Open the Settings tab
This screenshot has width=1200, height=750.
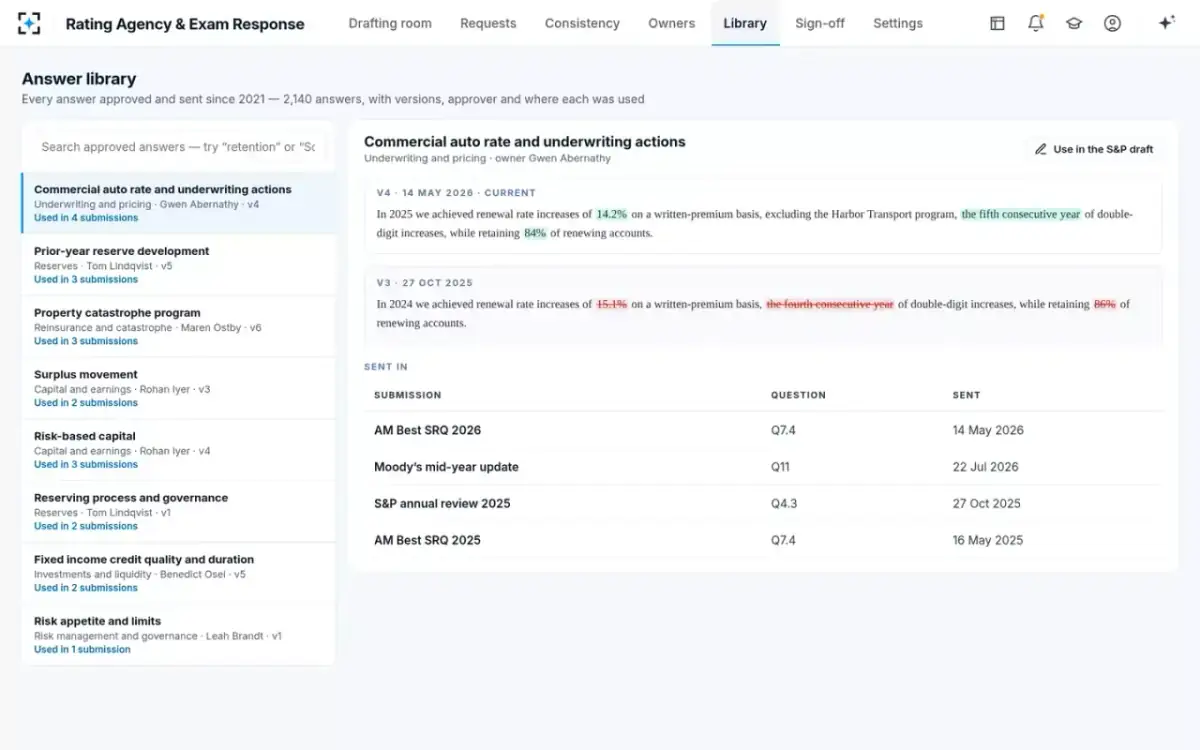click(898, 23)
